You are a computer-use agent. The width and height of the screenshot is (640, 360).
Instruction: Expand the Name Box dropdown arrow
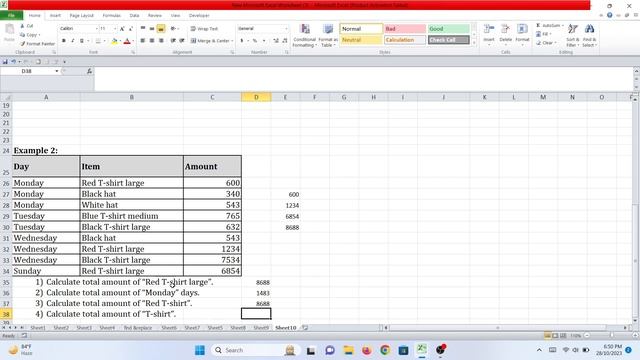(57, 71)
